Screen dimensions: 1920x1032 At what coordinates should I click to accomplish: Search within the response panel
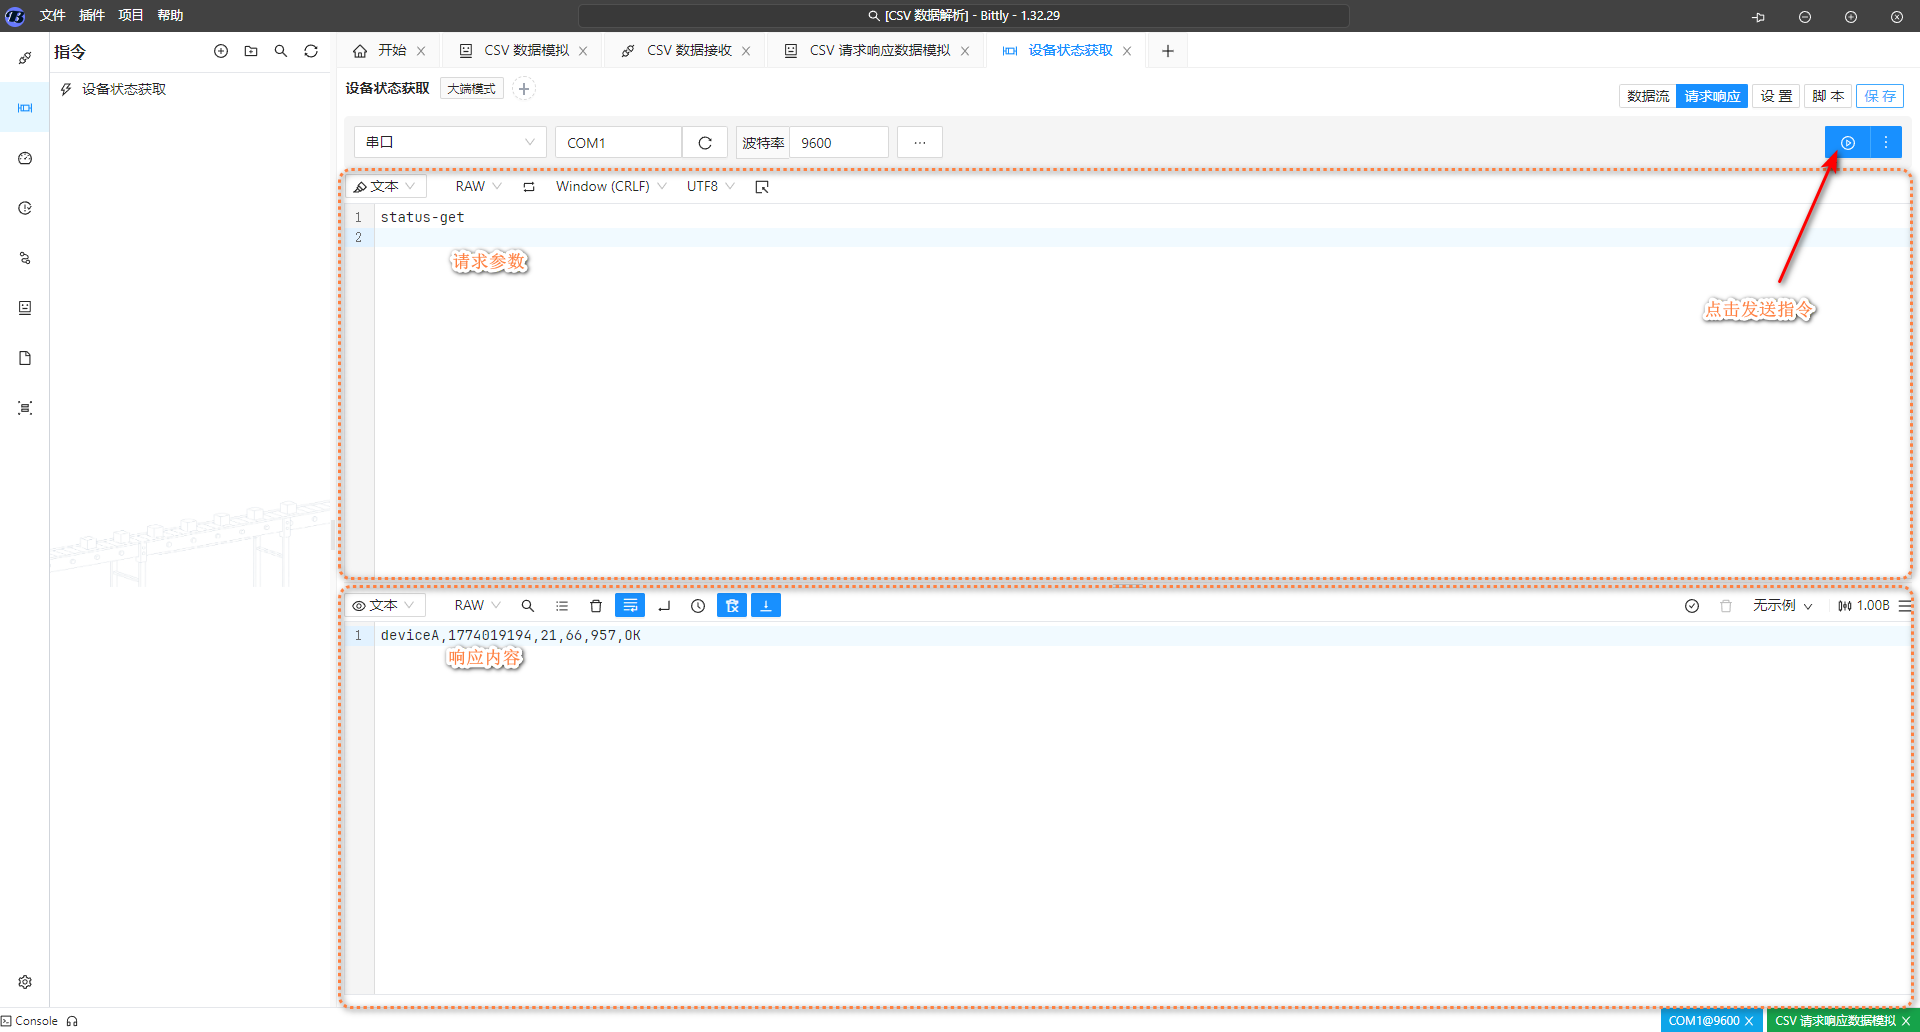point(528,606)
